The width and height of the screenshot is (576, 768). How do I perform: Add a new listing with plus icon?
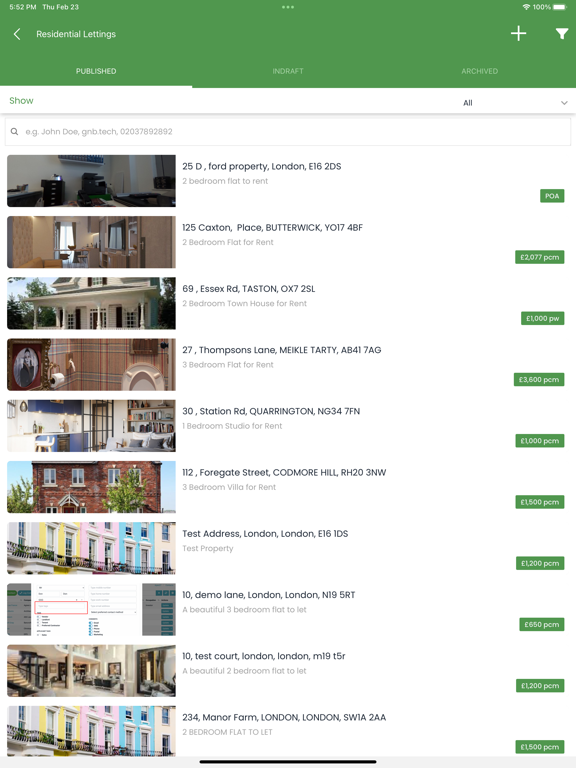pos(518,34)
